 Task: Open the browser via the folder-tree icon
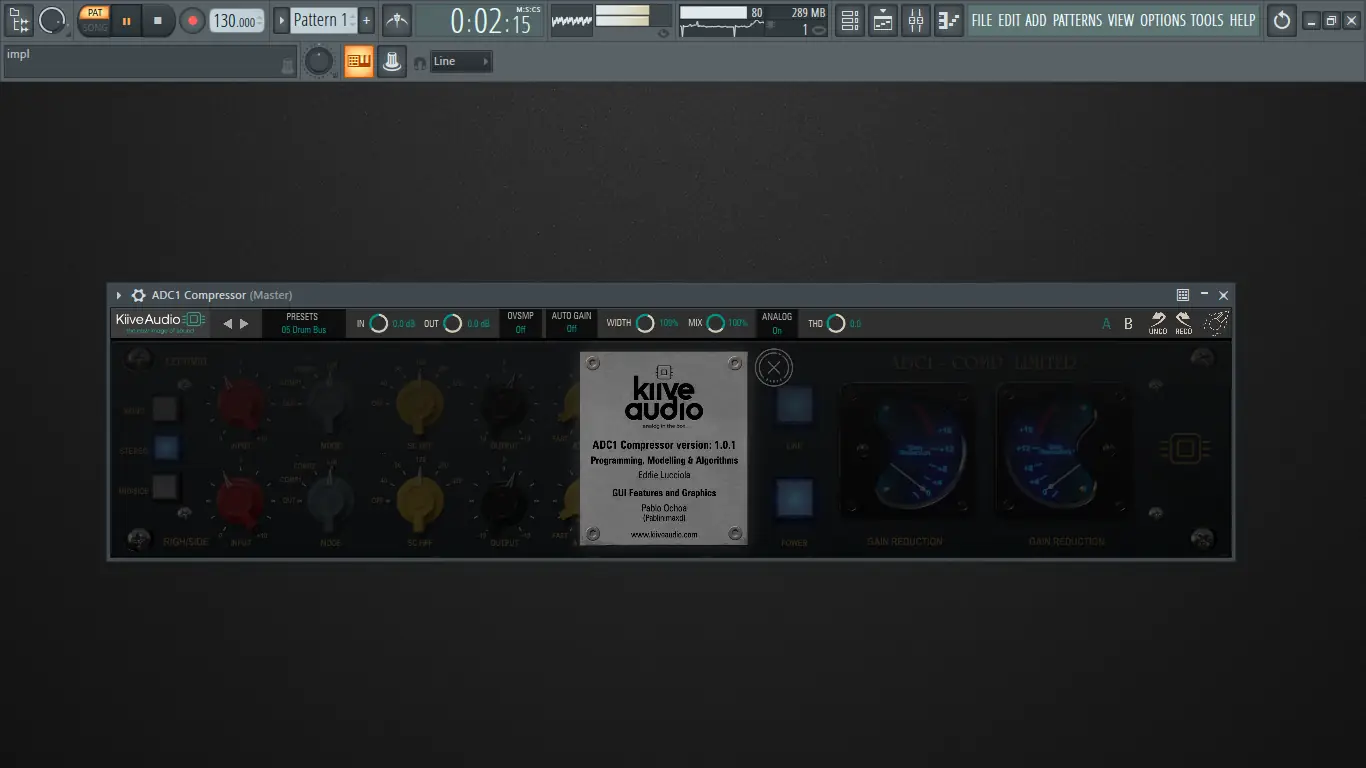coord(19,20)
